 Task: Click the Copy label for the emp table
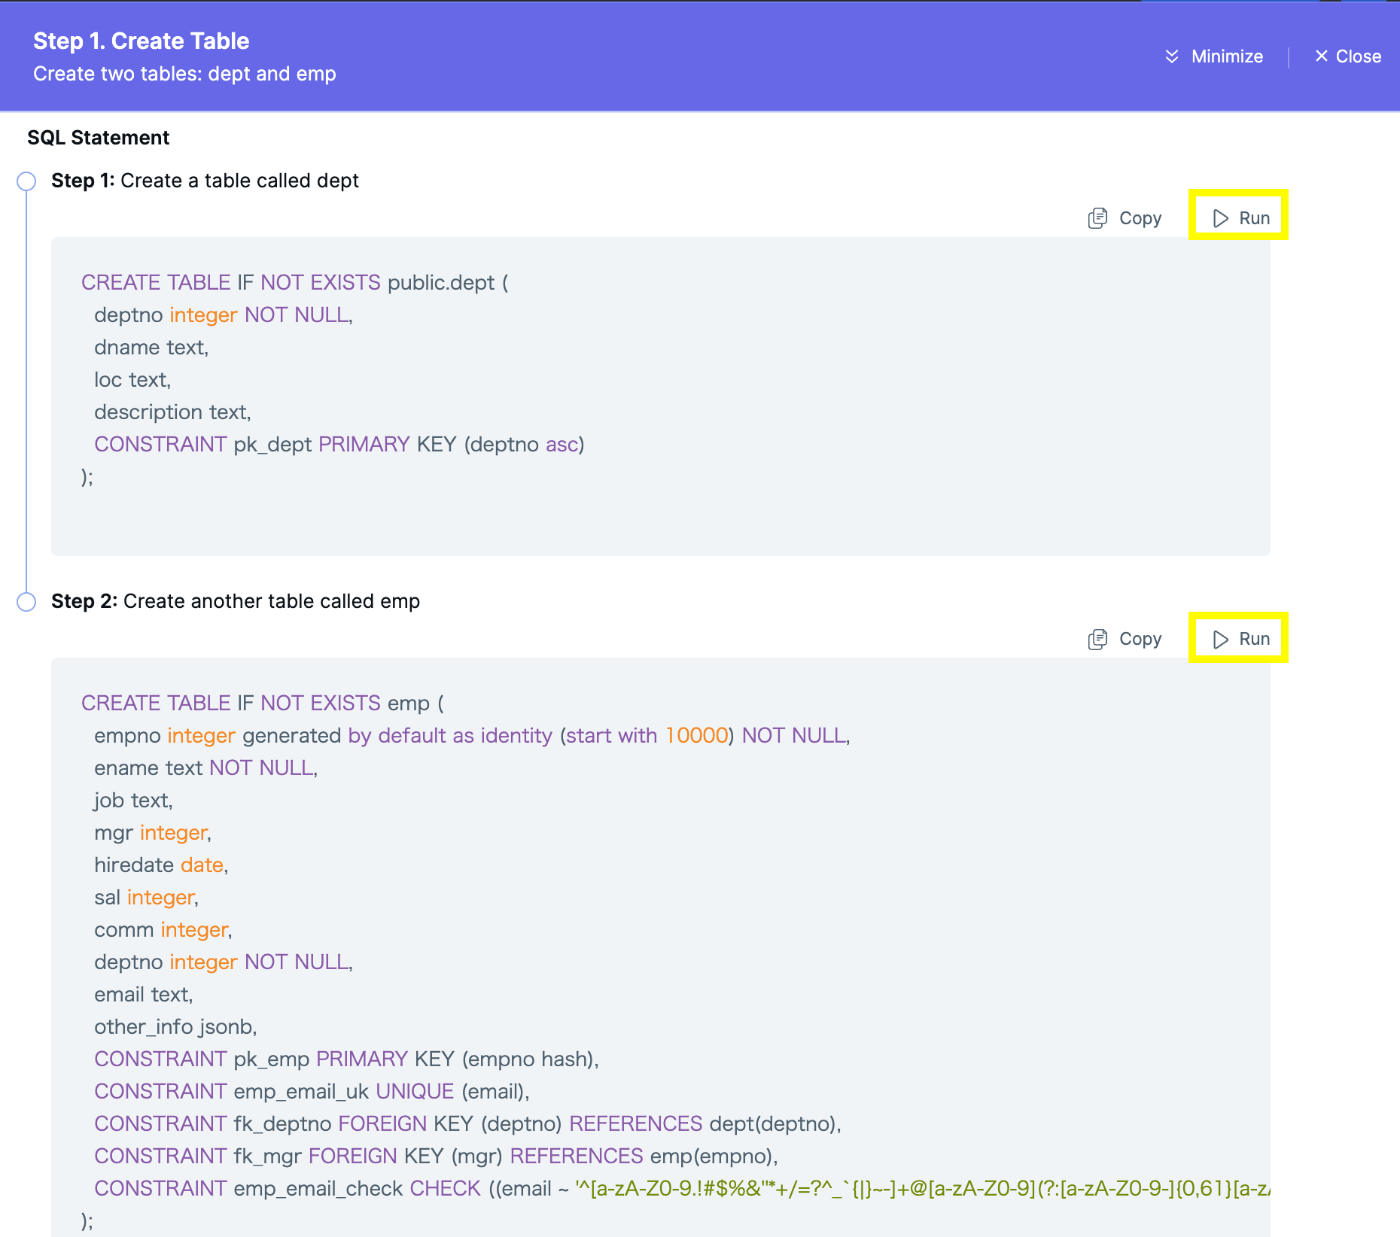[x=1140, y=638]
